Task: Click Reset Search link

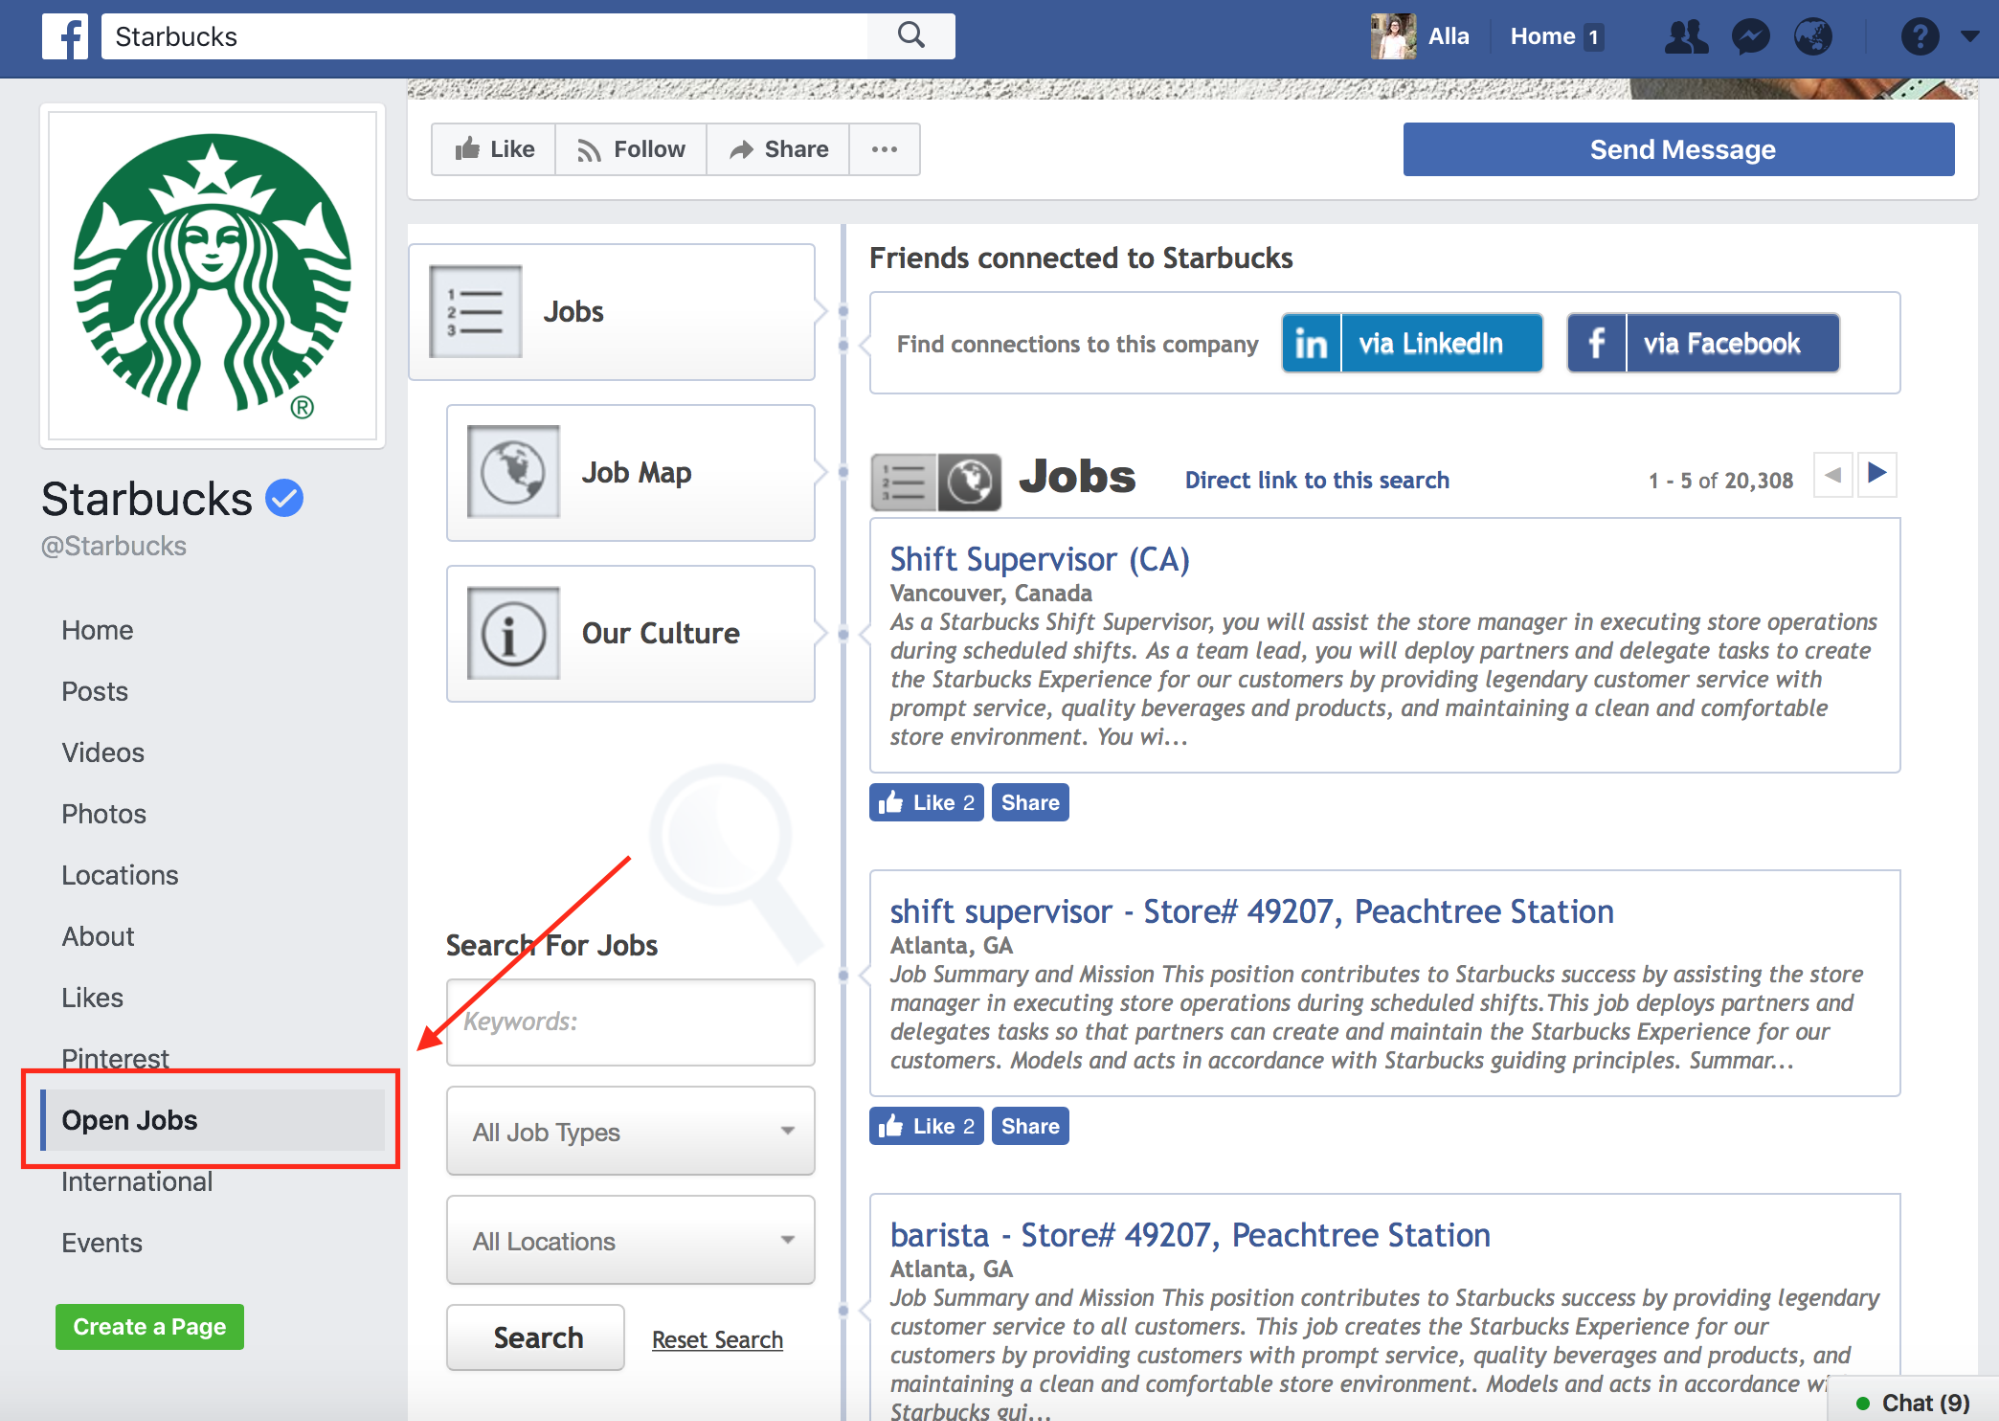Action: [717, 1340]
